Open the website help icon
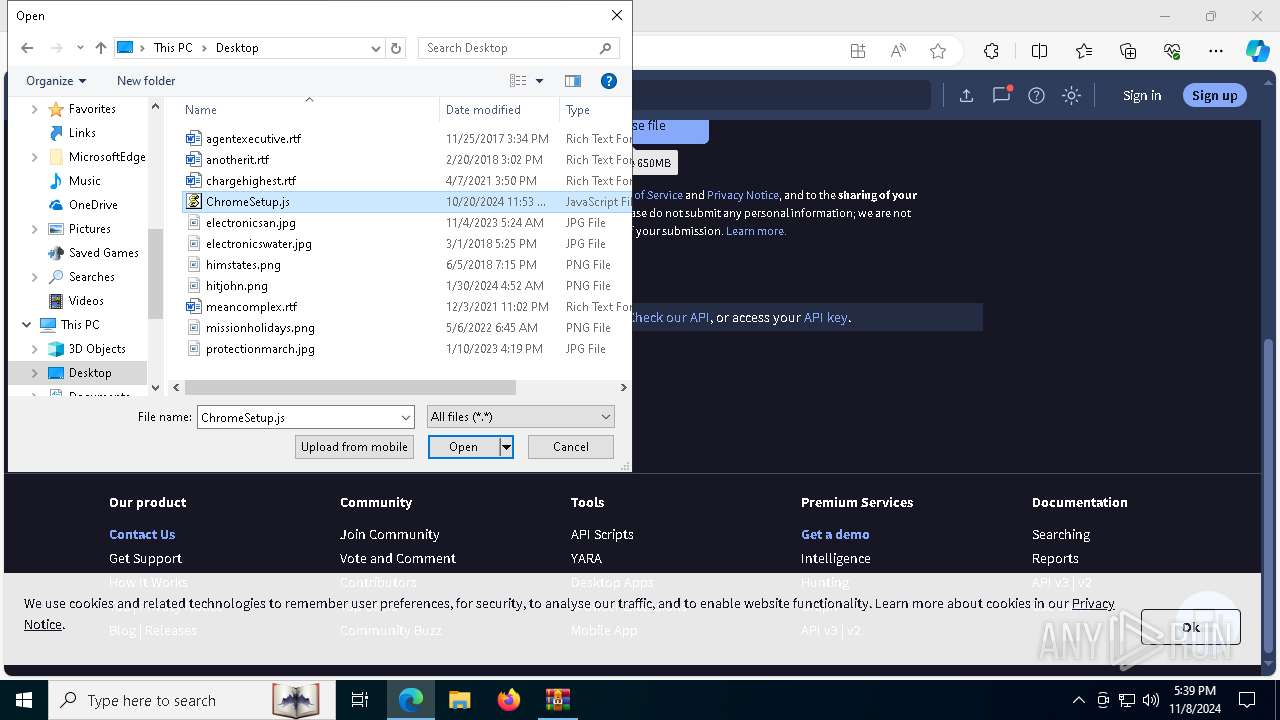The height and width of the screenshot is (720, 1280). 1036,95
